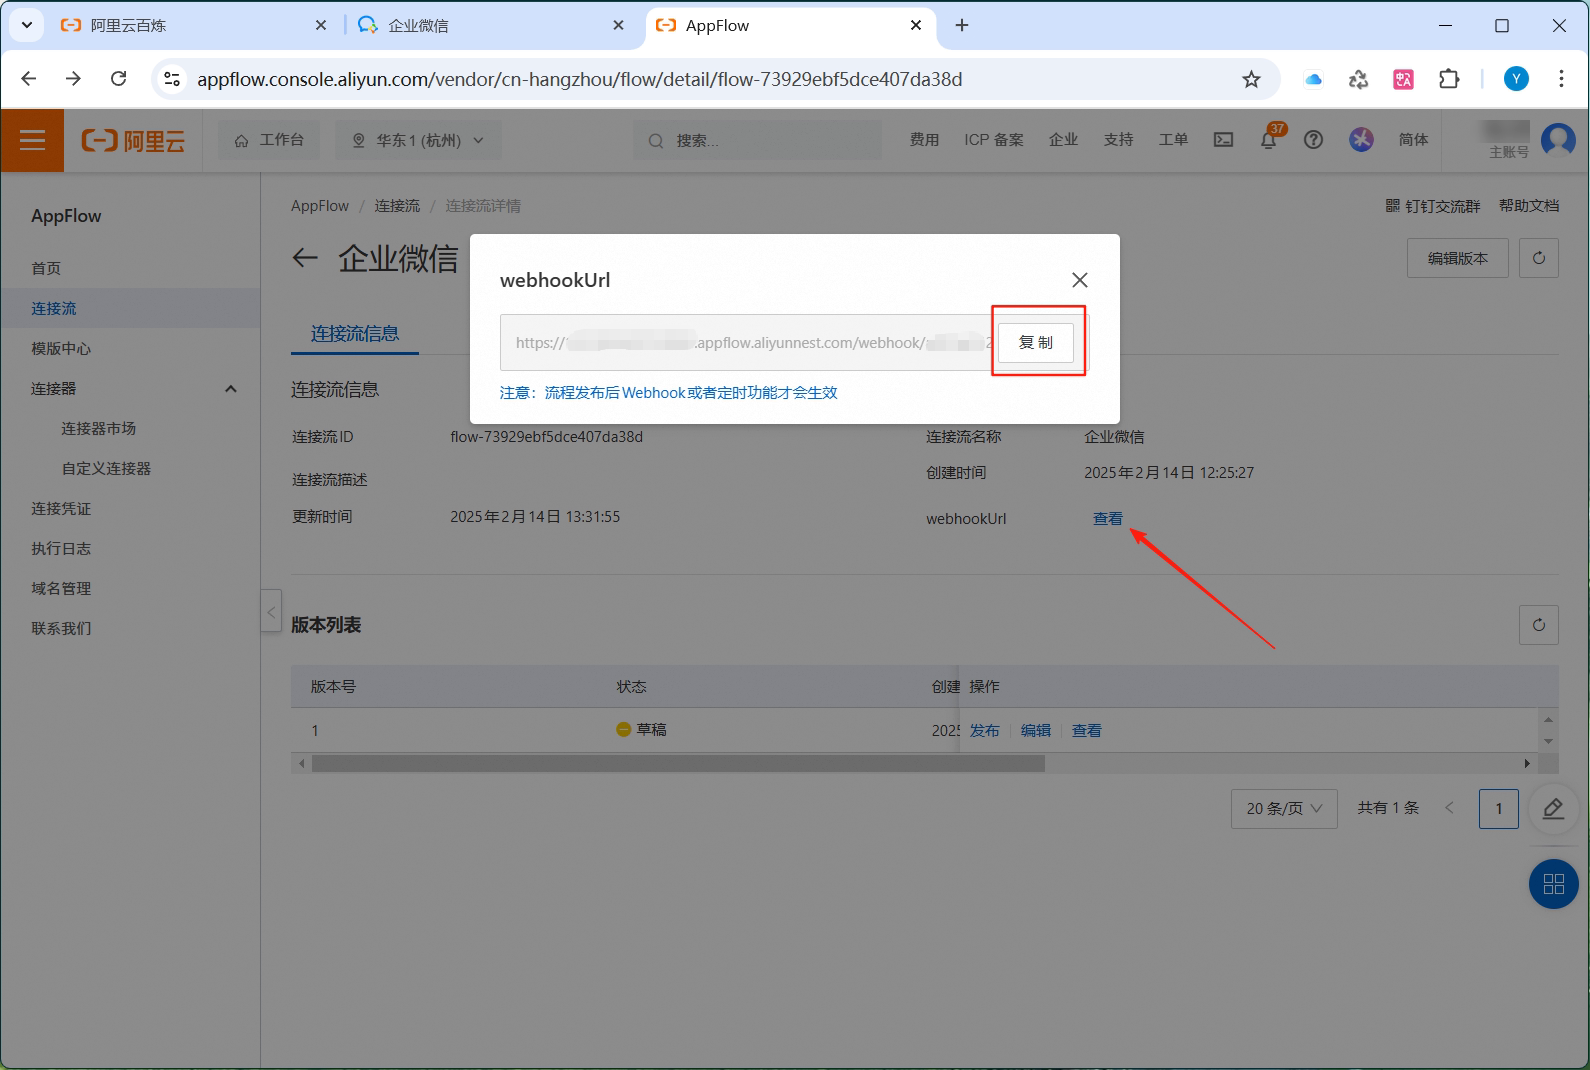
Task: Click the table horizontal scrollbar
Action: pyautogui.click(x=678, y=763)
